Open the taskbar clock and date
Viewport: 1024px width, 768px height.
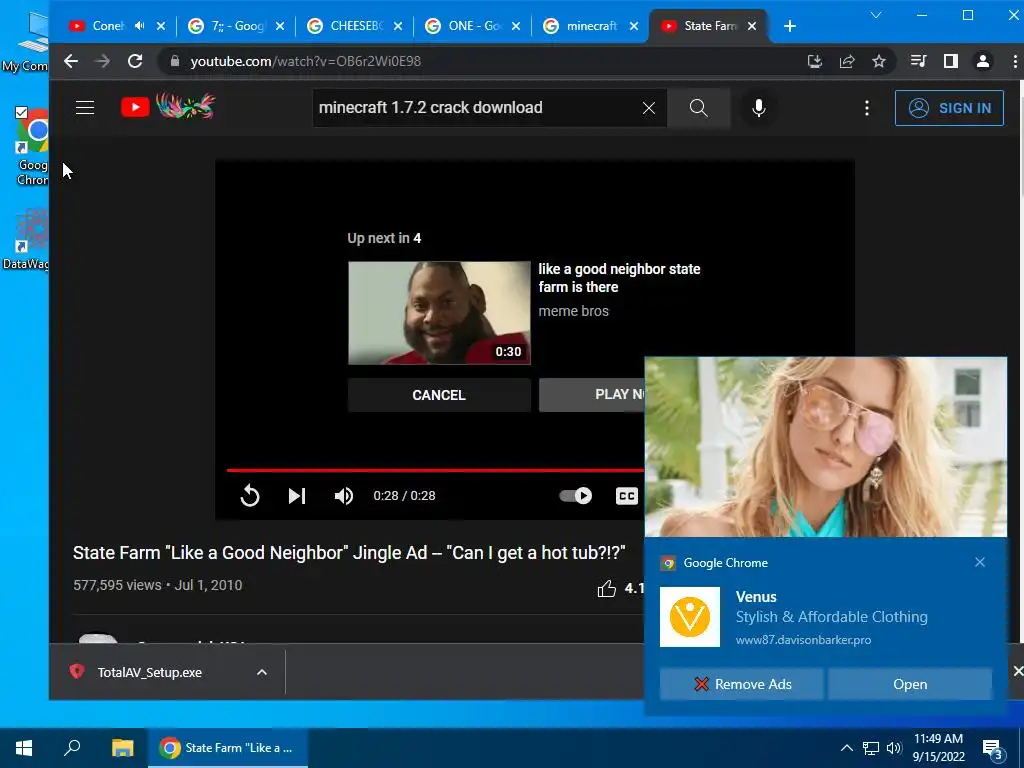[x=938, y=748]
